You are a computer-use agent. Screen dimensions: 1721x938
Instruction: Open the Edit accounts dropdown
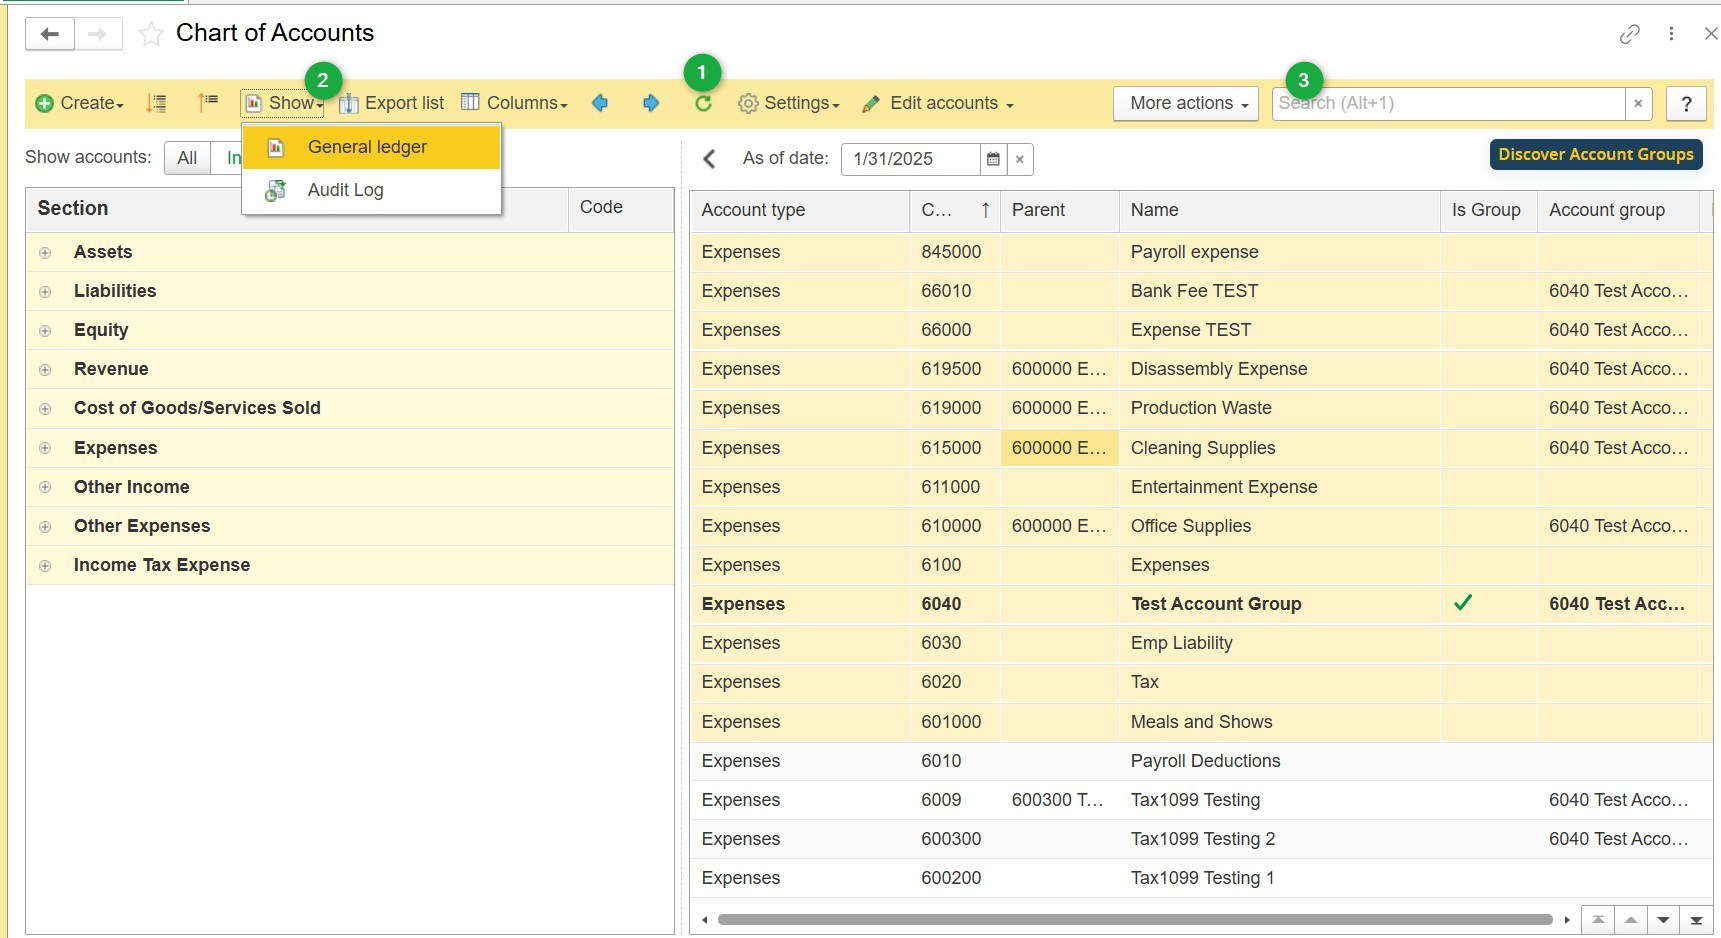click(938, 103)
